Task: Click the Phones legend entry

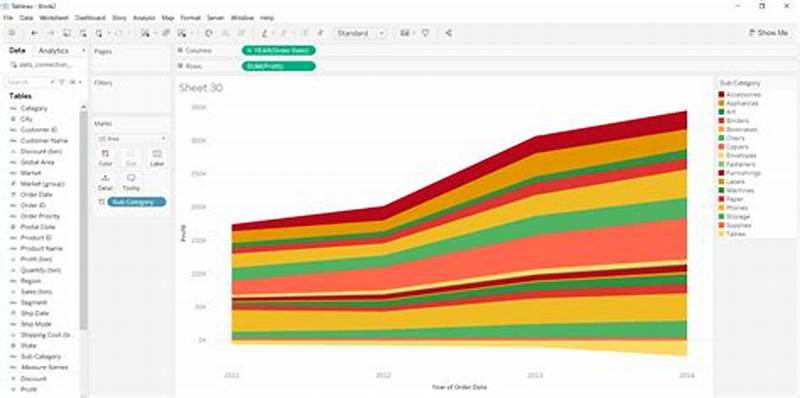Action: (x=736, y=208)
